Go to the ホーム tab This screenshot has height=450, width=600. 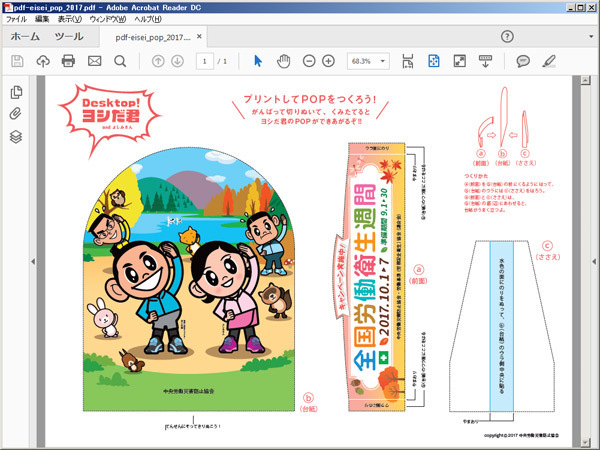pos(25,37)
